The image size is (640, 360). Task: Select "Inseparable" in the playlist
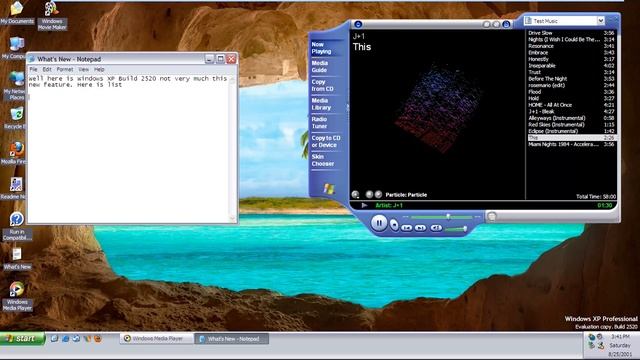tap(571, 66)
